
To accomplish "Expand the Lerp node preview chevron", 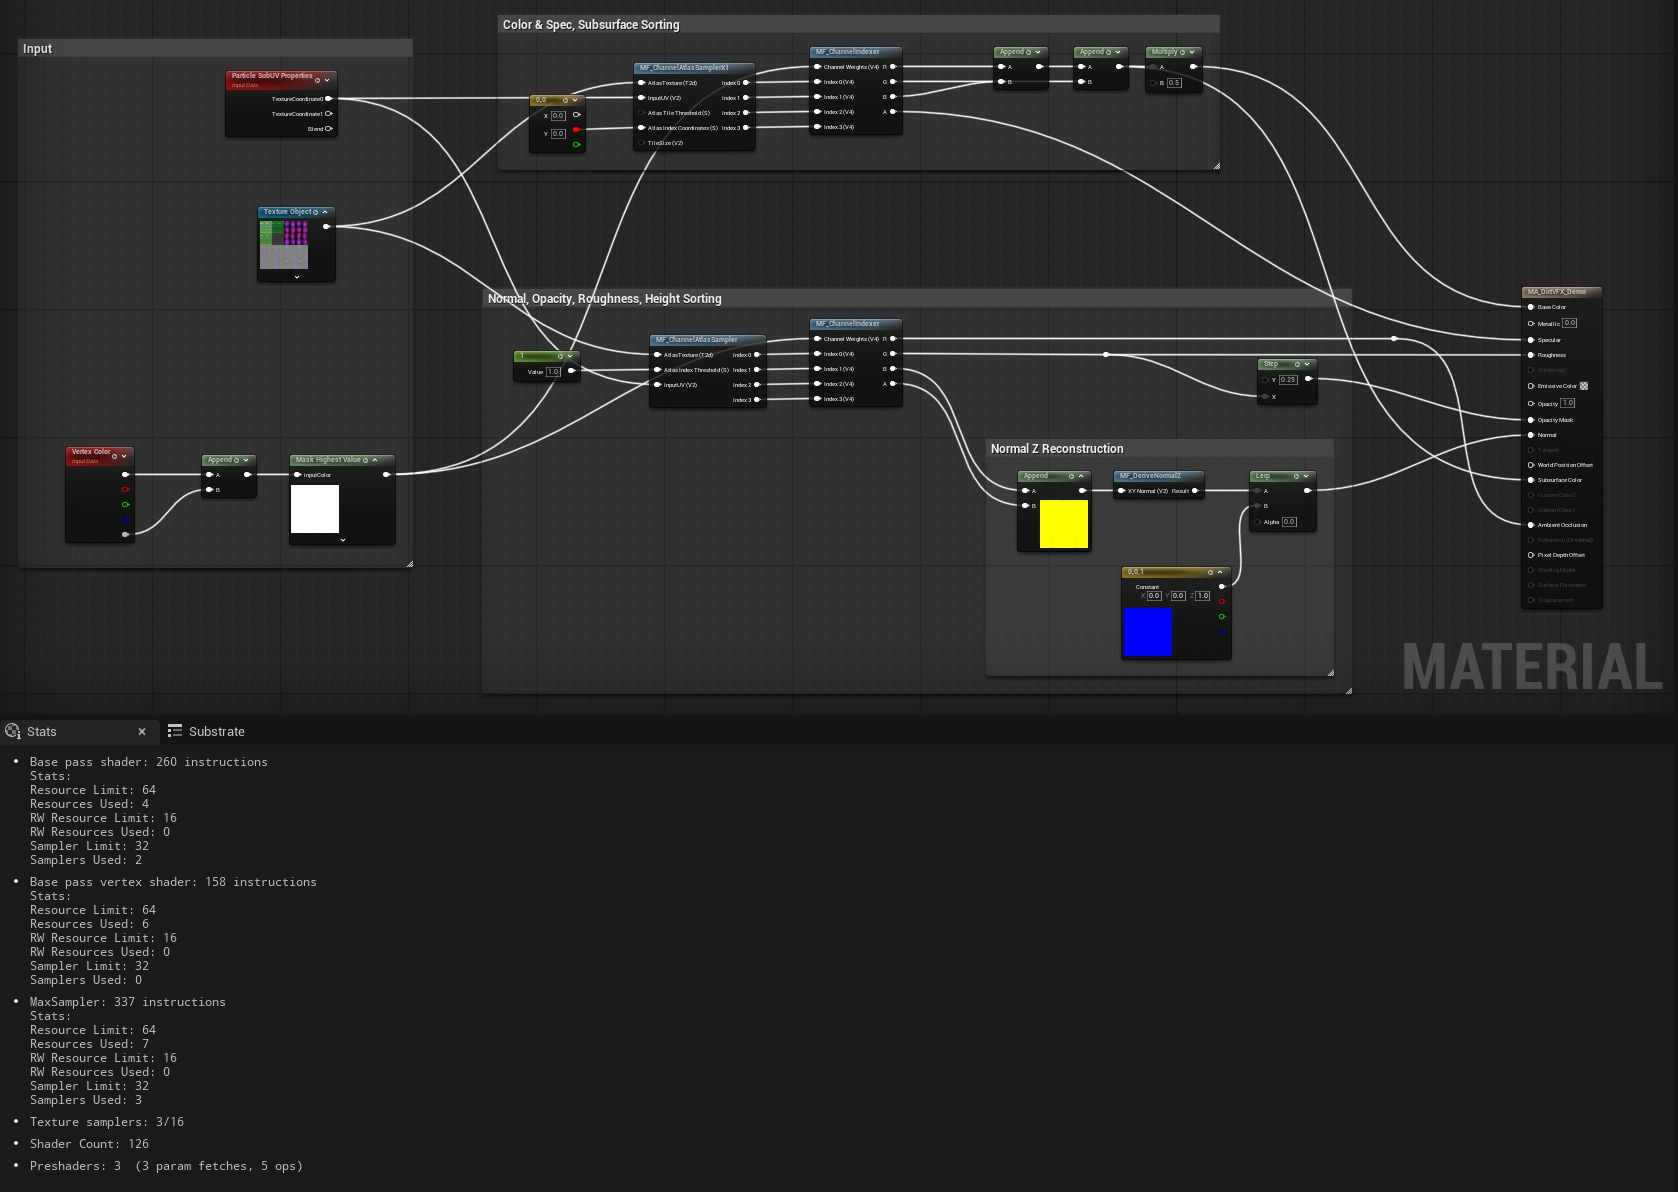I will (x=1306, y=476).
